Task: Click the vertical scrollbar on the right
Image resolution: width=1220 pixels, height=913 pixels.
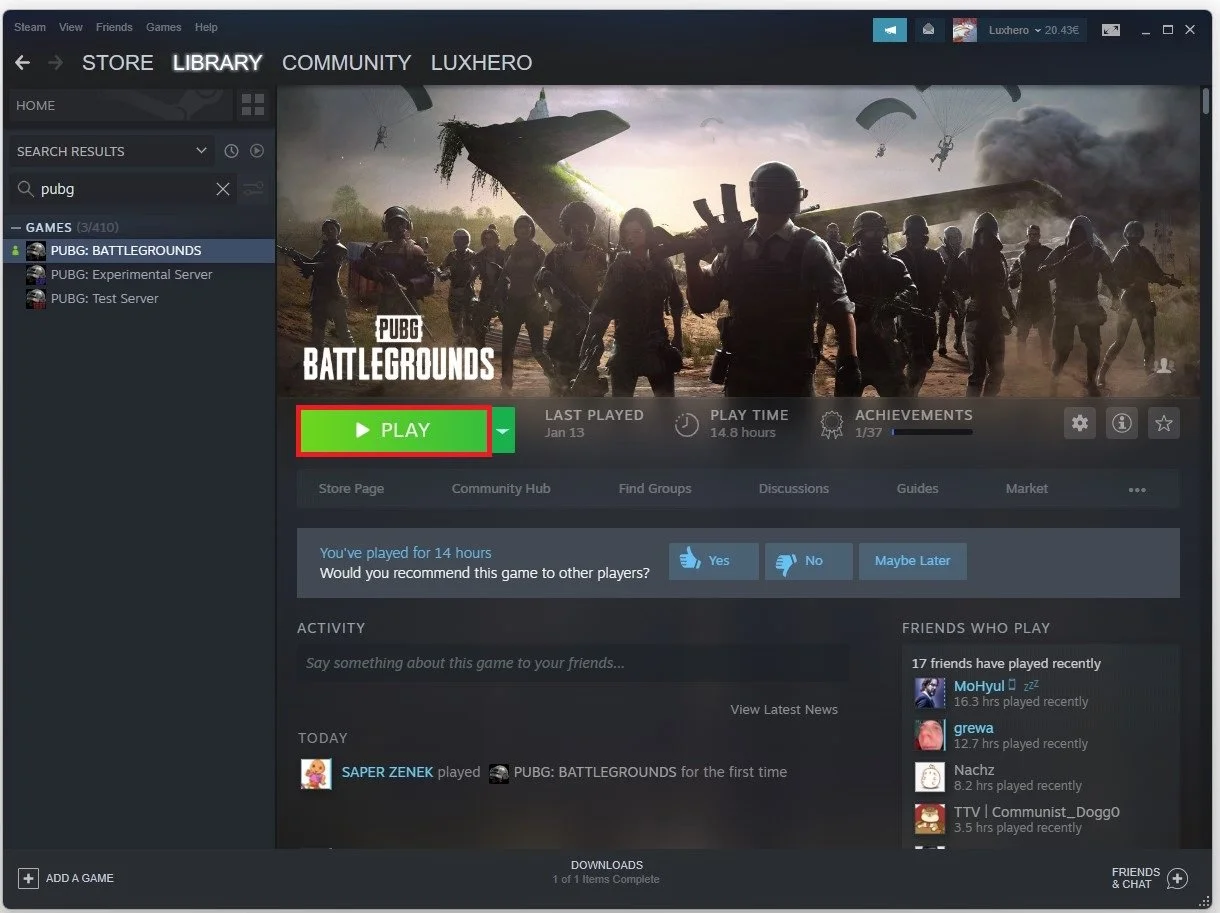Action: [x=1206, y=101]
